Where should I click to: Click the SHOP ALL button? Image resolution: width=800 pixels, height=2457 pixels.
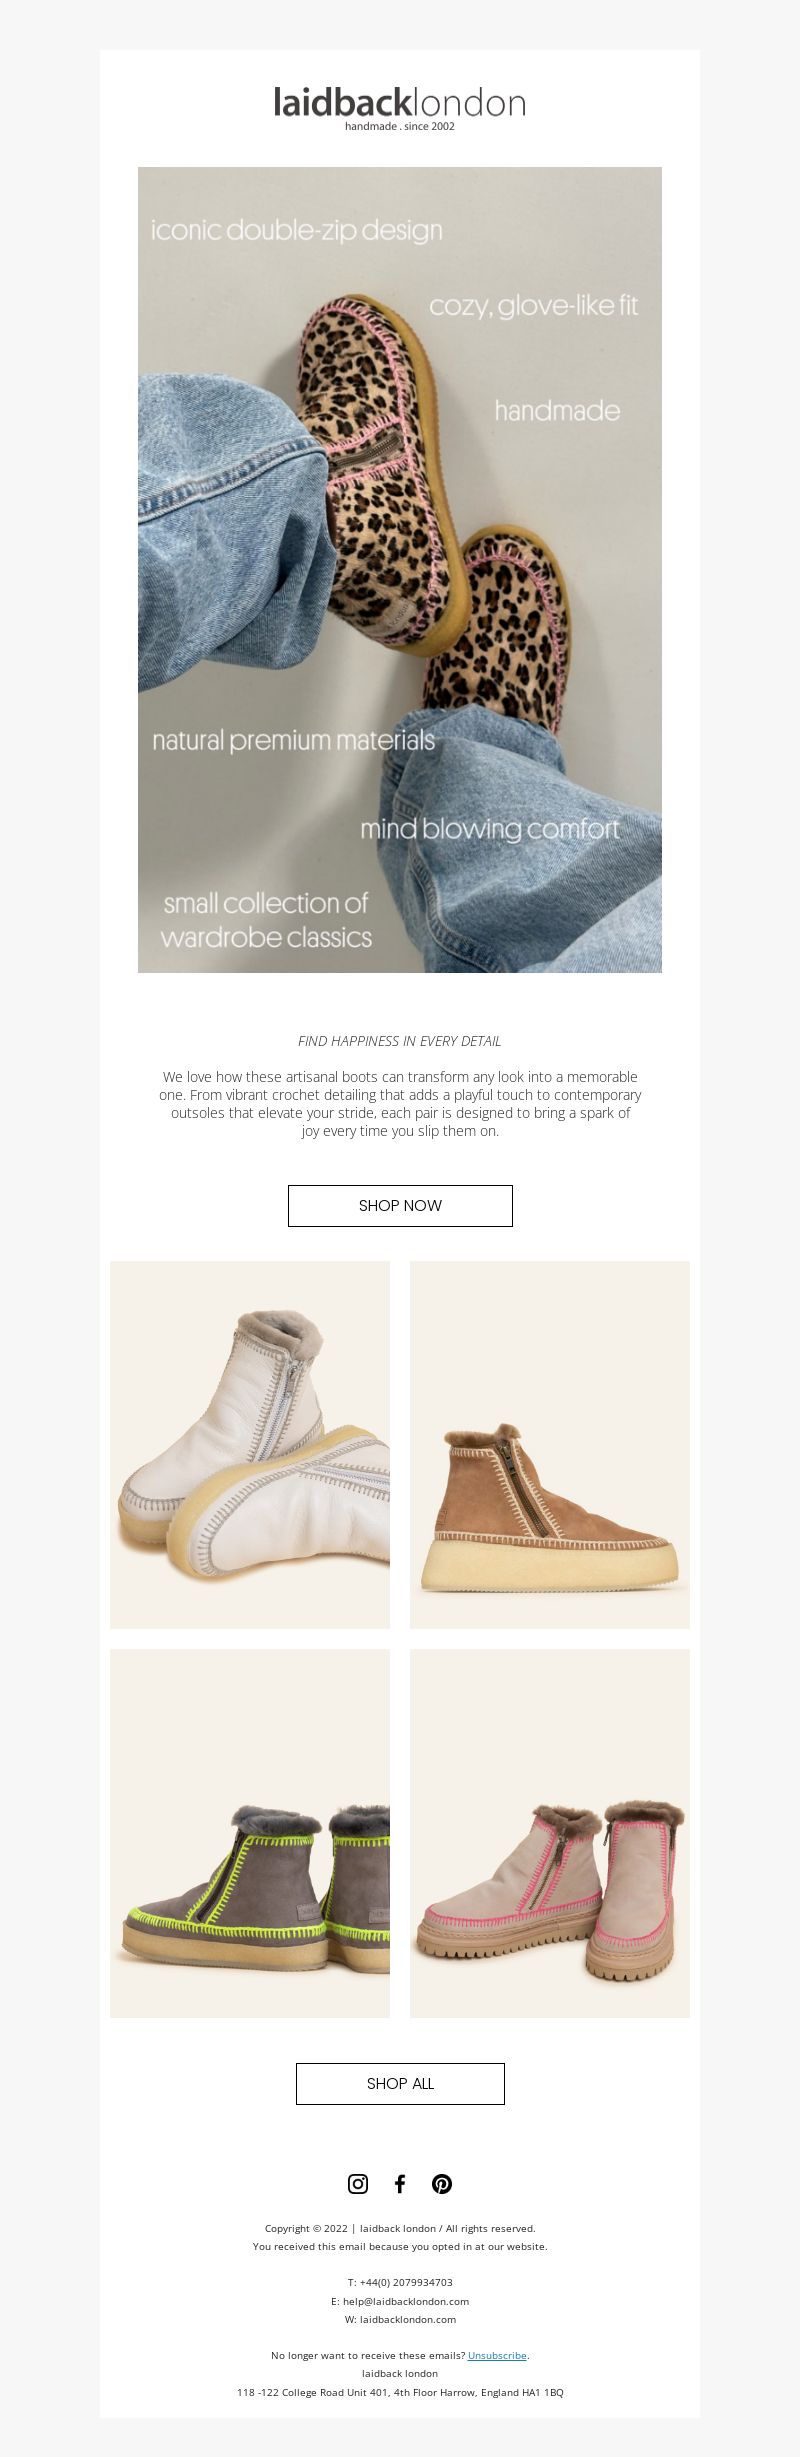point(400,2084)
